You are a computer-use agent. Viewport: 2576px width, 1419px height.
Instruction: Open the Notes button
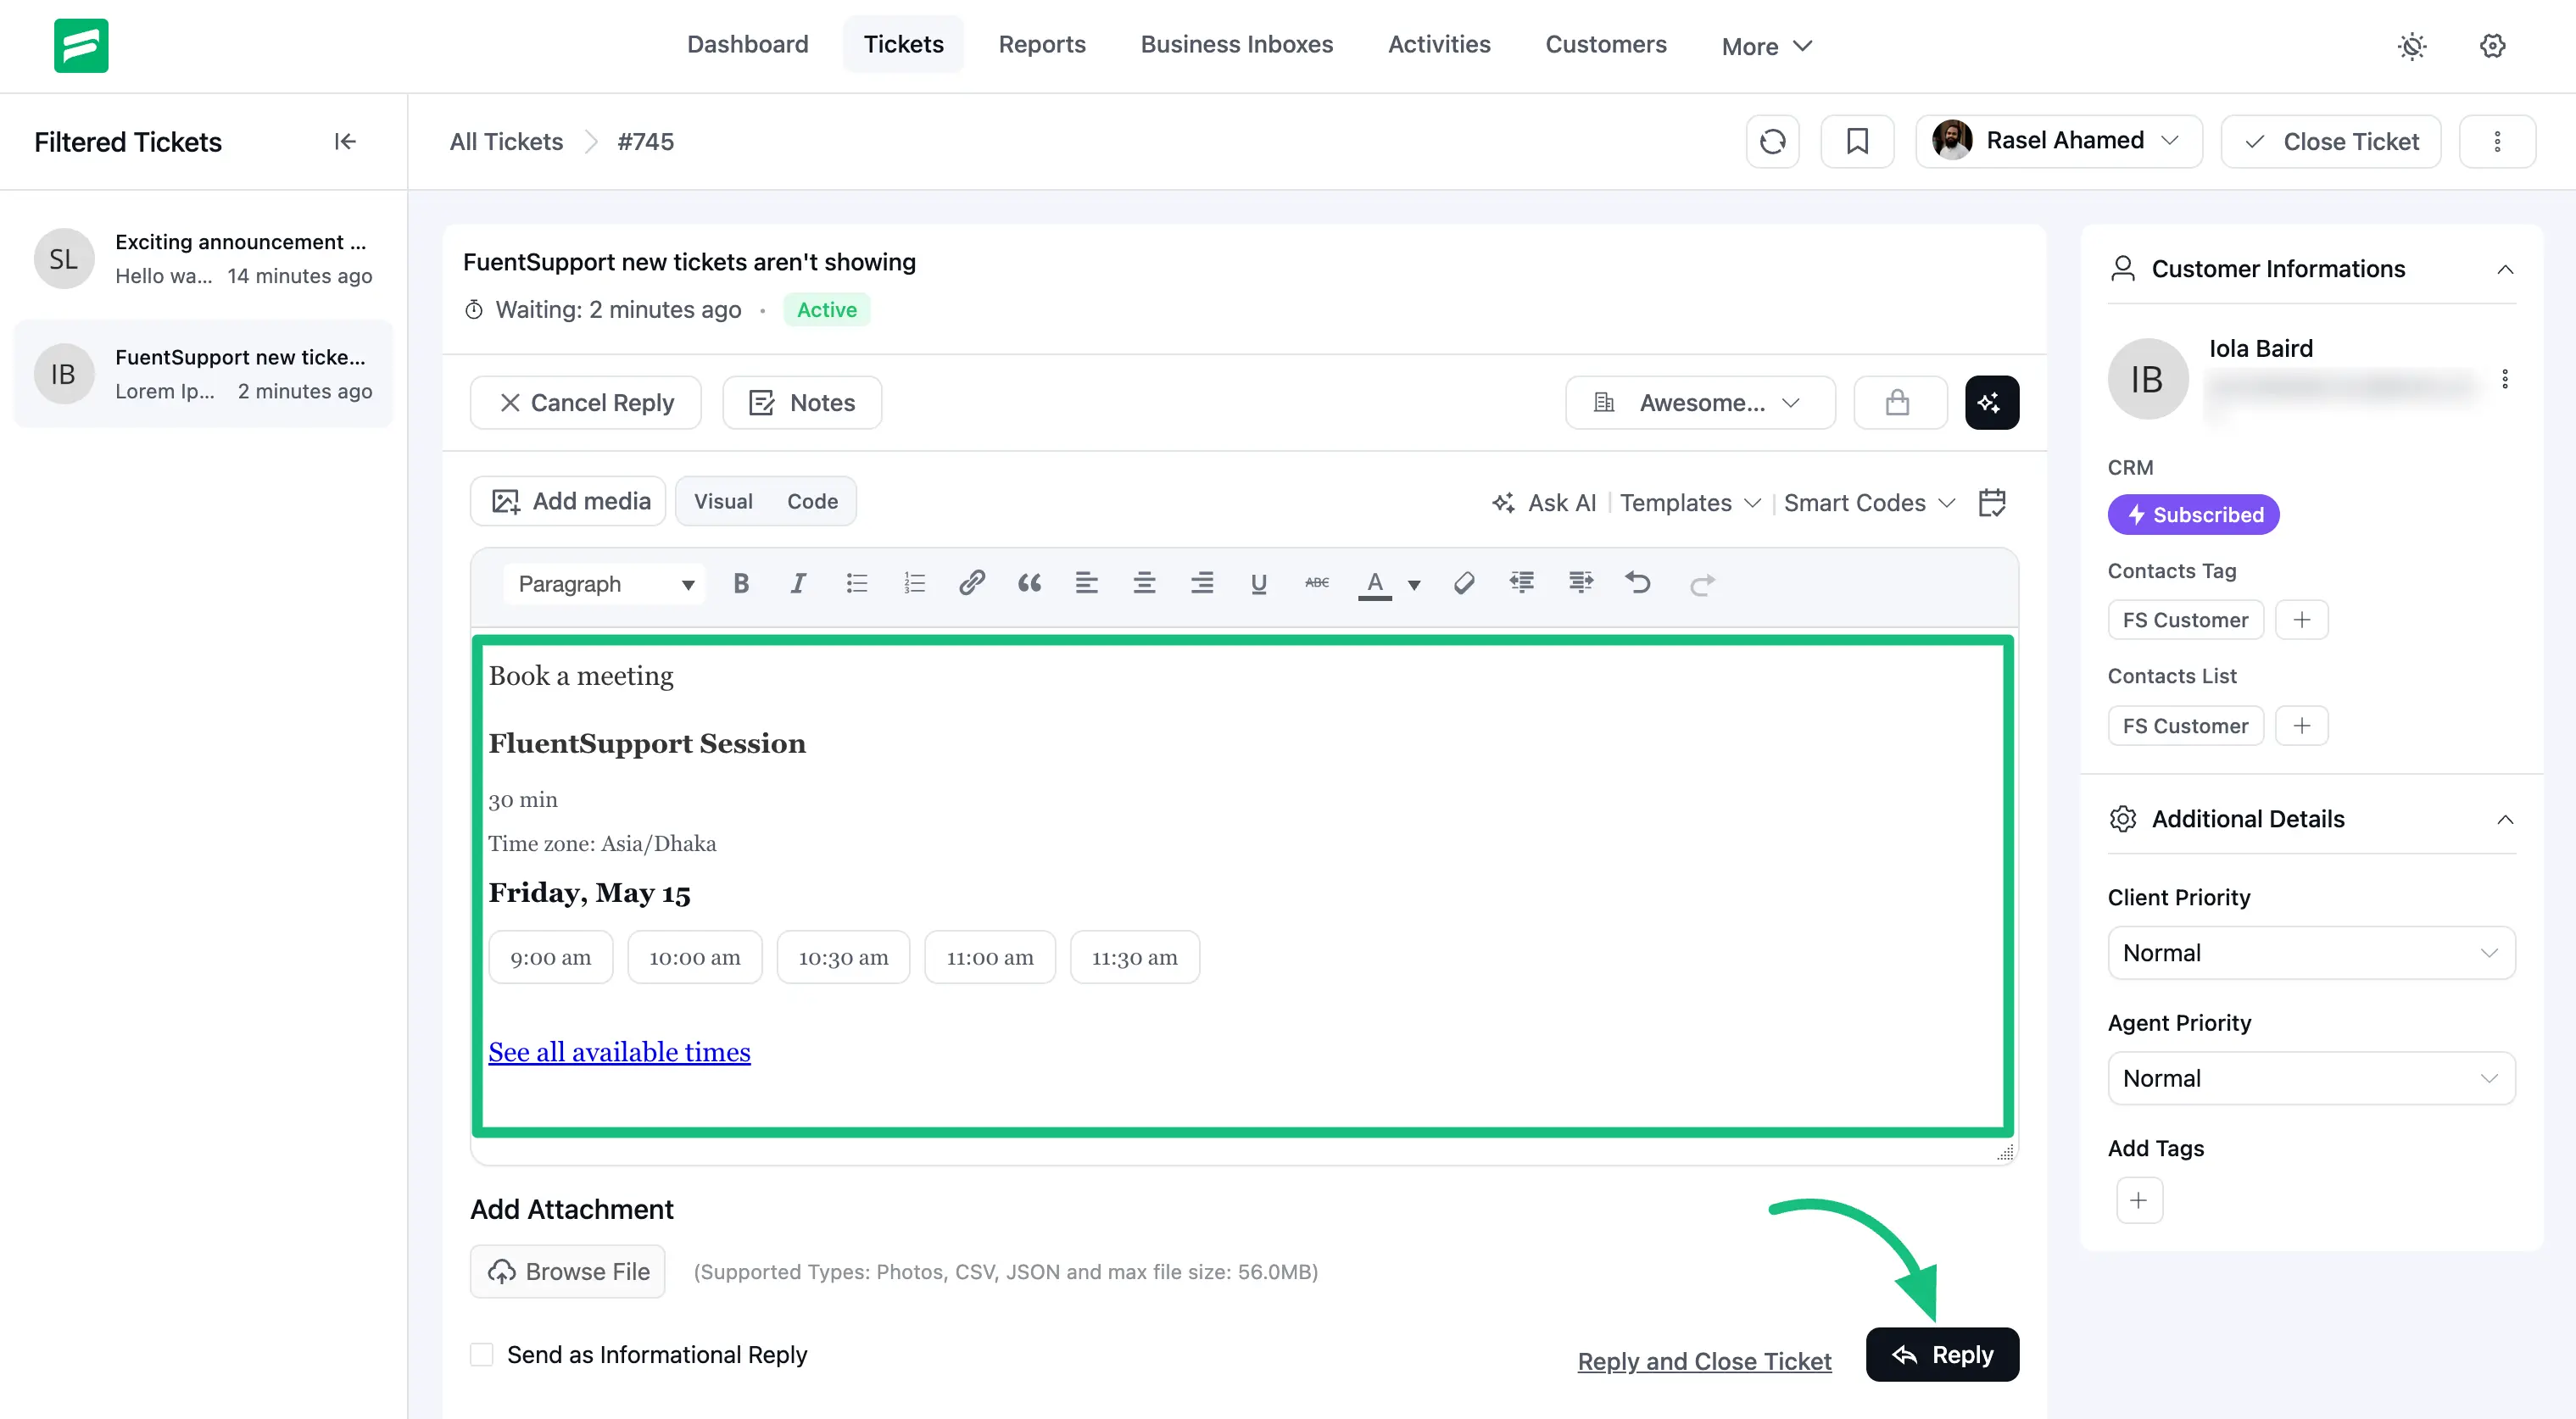[802, 402]
